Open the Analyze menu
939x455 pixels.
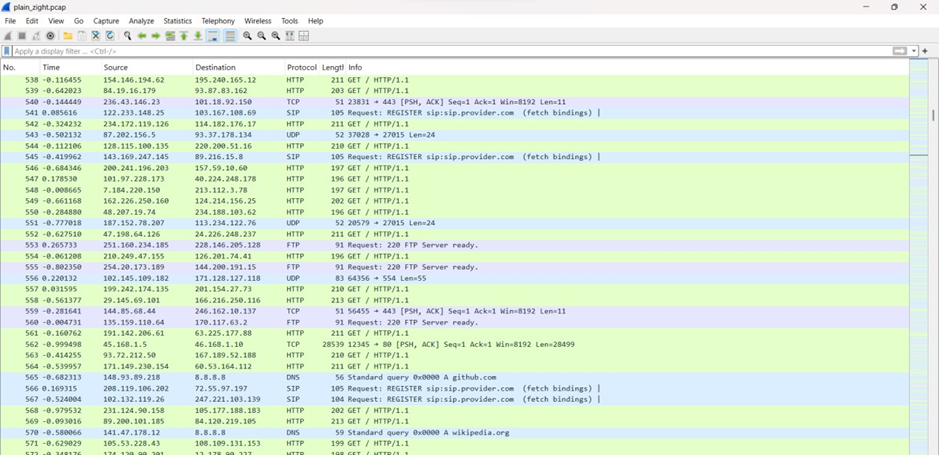tap(141, 21)
